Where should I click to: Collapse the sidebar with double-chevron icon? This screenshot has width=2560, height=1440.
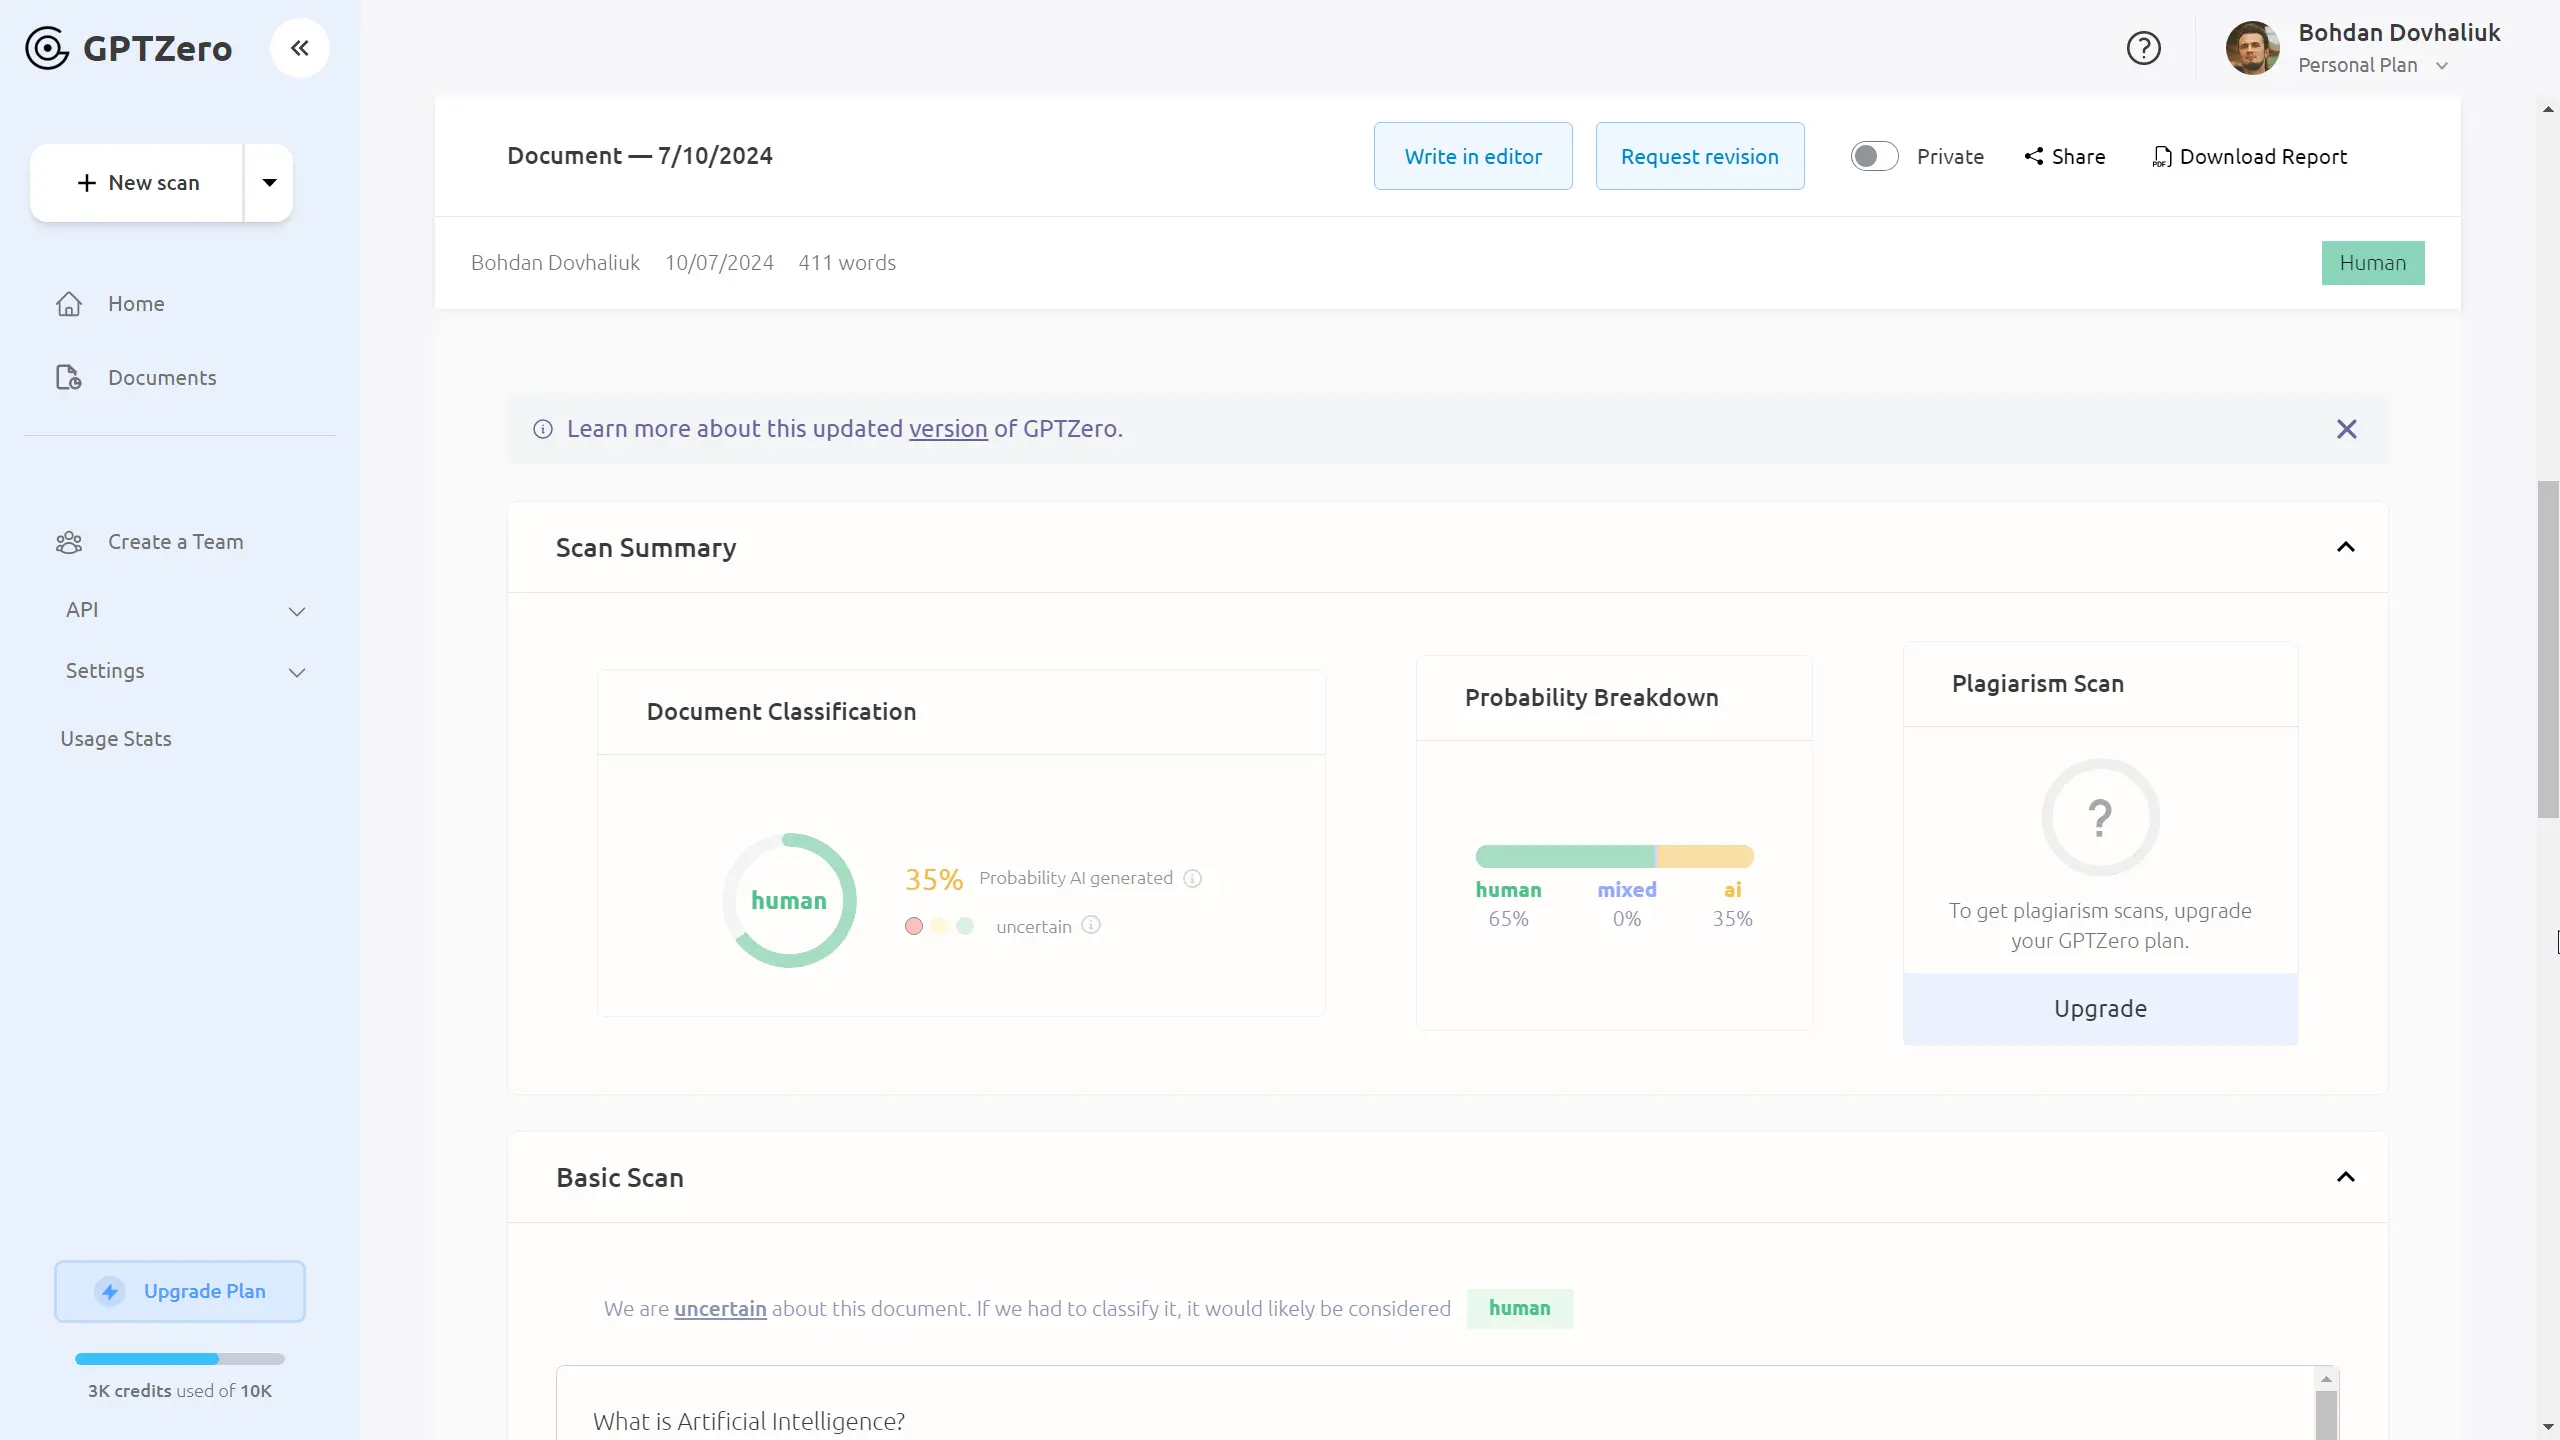[299, 48]
